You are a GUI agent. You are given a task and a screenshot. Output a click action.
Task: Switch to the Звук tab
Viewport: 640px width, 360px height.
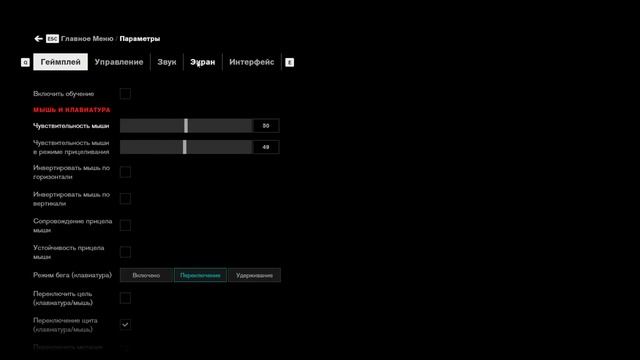tap(167, 62)
